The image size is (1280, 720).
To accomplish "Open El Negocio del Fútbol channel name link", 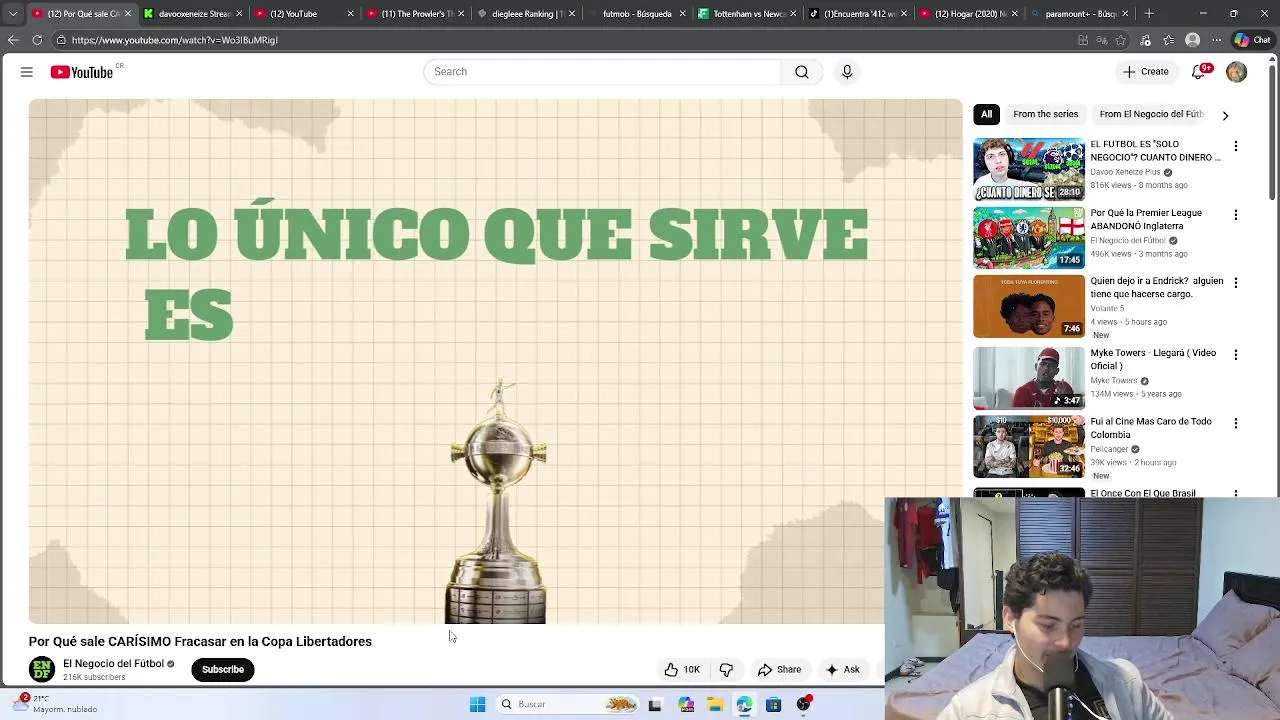I will click(x=113, y=664).
